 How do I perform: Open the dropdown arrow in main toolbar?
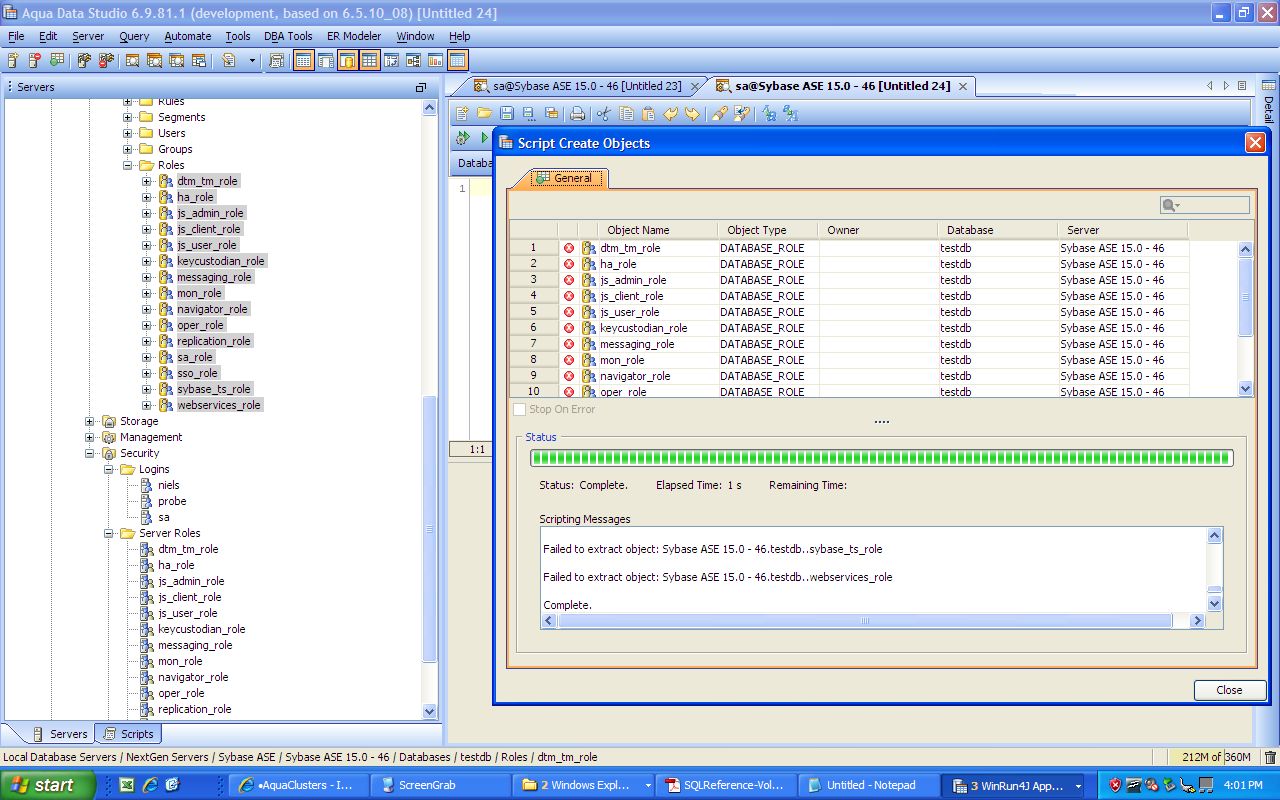coord(252,61)
